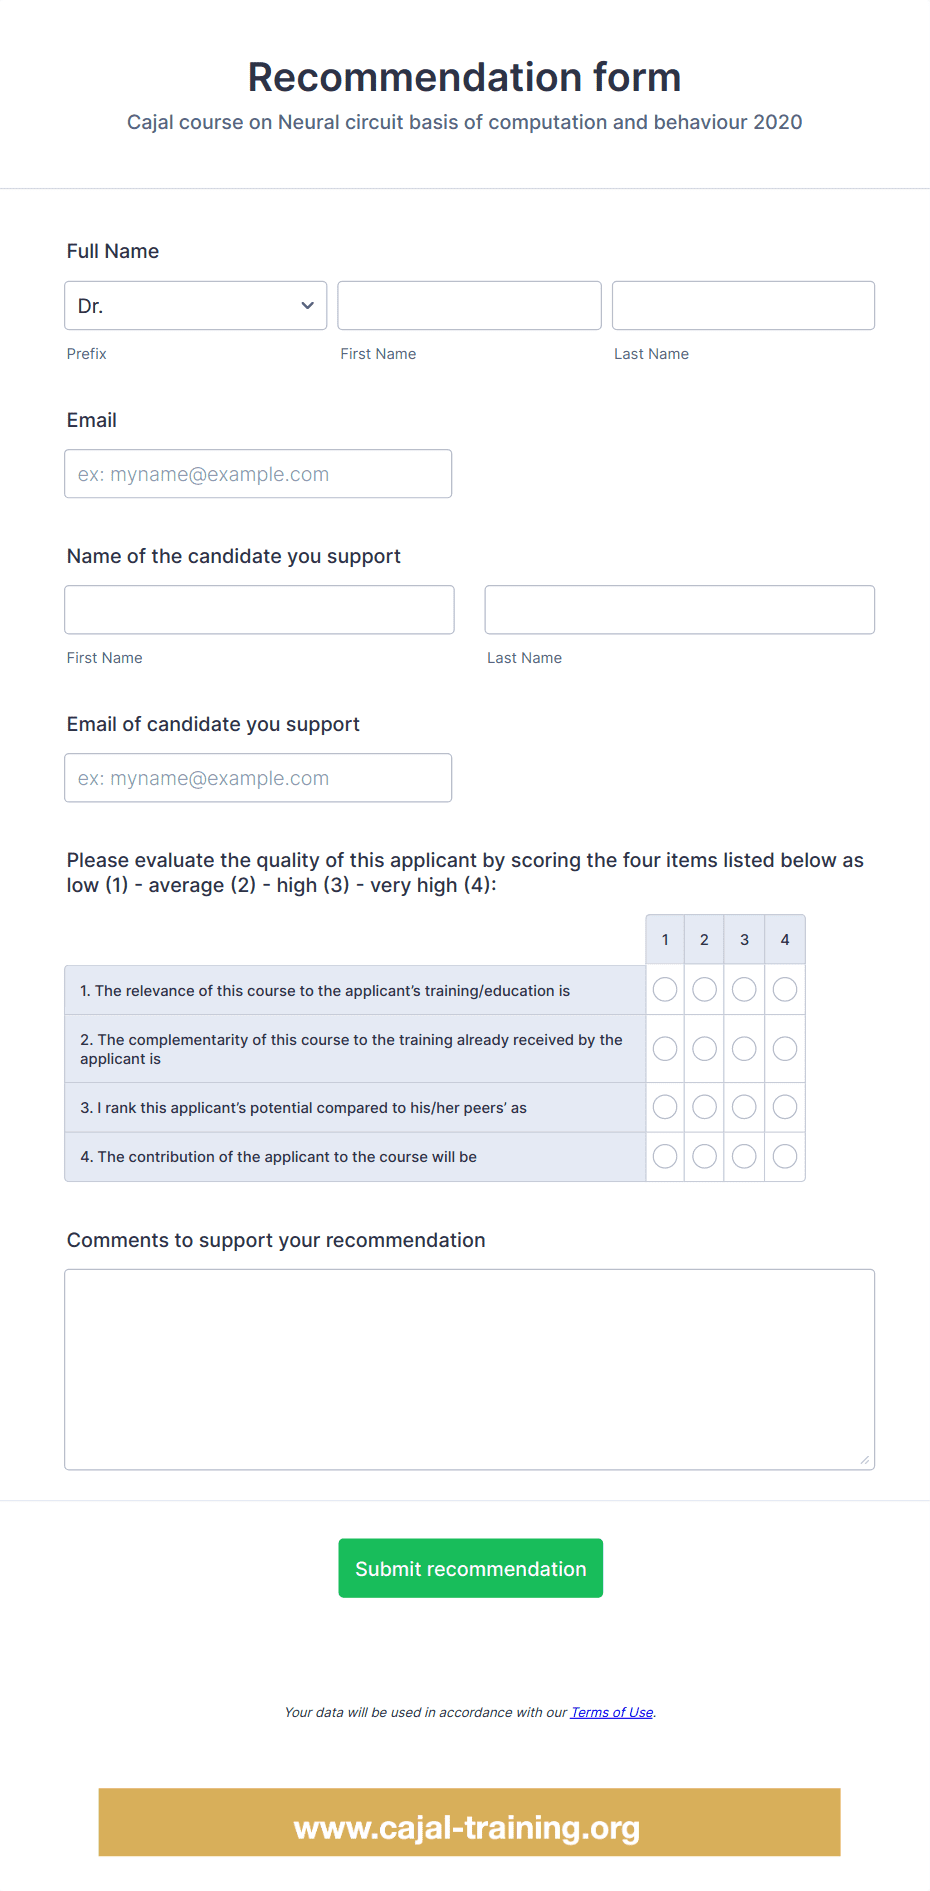Select score 4 for applicant's contribution
The height and width of the screenshot is (1891, 930).
coord(784,1155)
